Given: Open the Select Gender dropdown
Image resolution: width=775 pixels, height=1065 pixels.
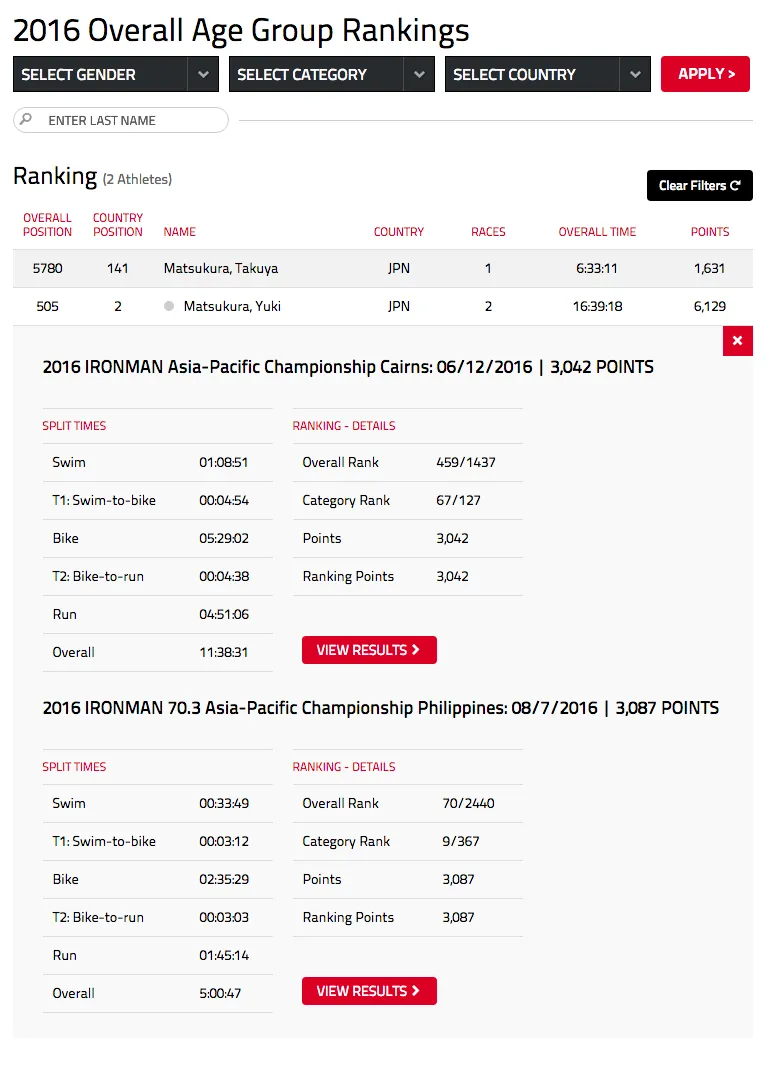Looking at the screenshot, I should point(115,74).
